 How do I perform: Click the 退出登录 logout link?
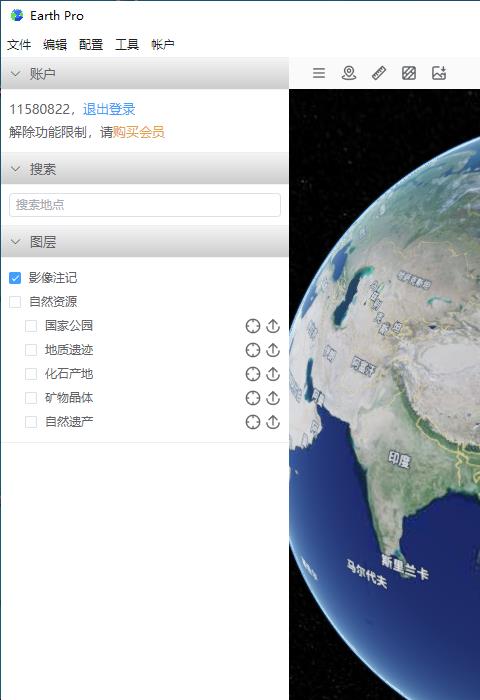[109, 109]
